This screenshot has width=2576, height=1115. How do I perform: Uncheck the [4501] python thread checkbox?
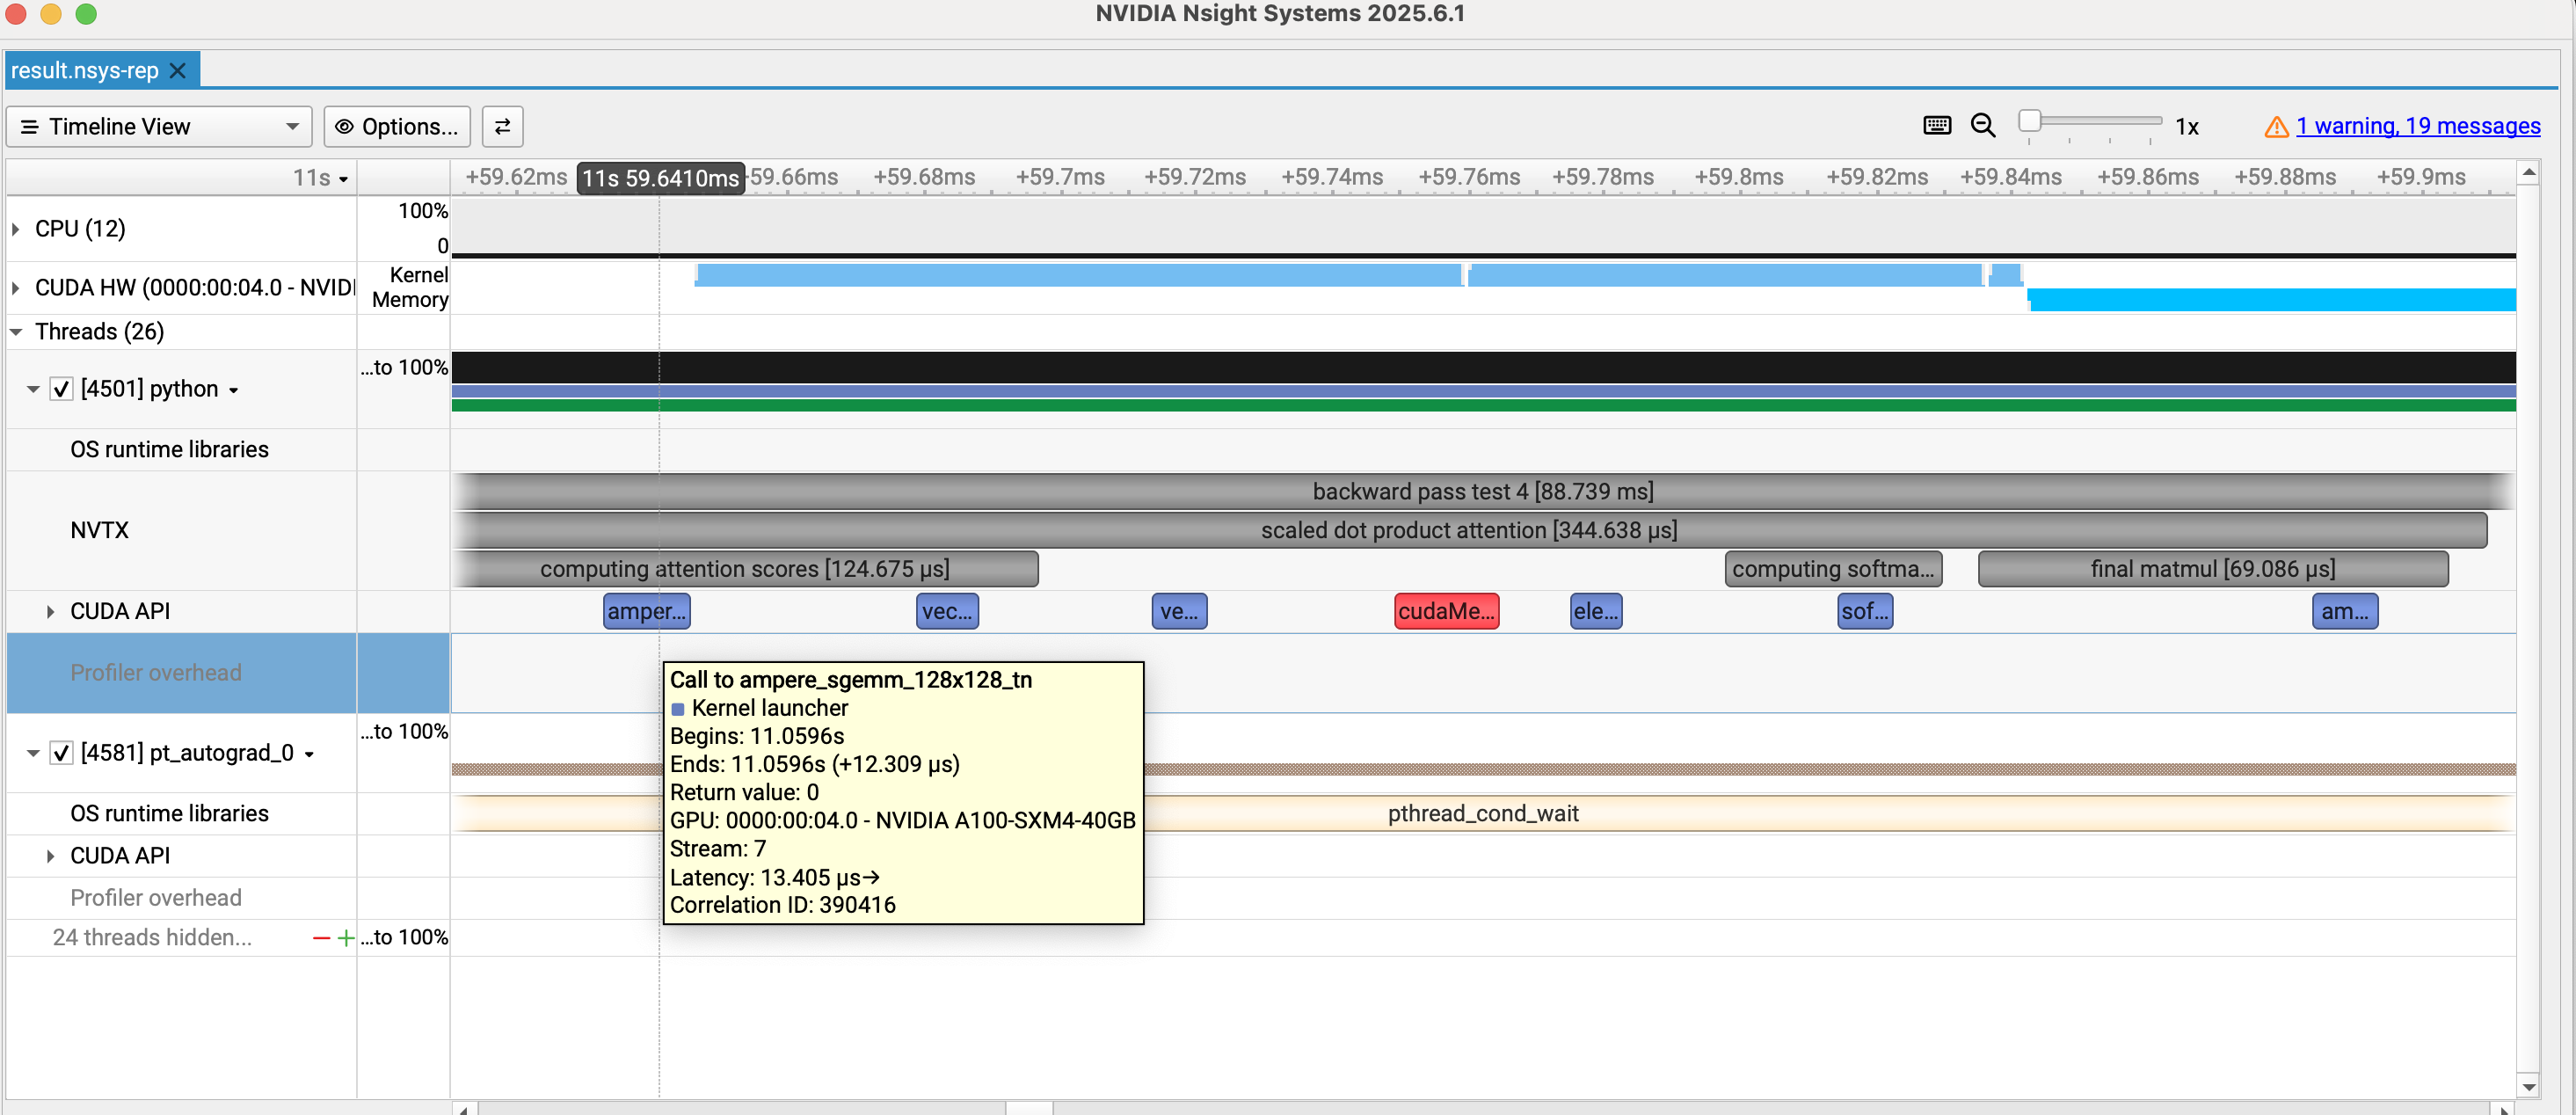[x=62, y=389]
